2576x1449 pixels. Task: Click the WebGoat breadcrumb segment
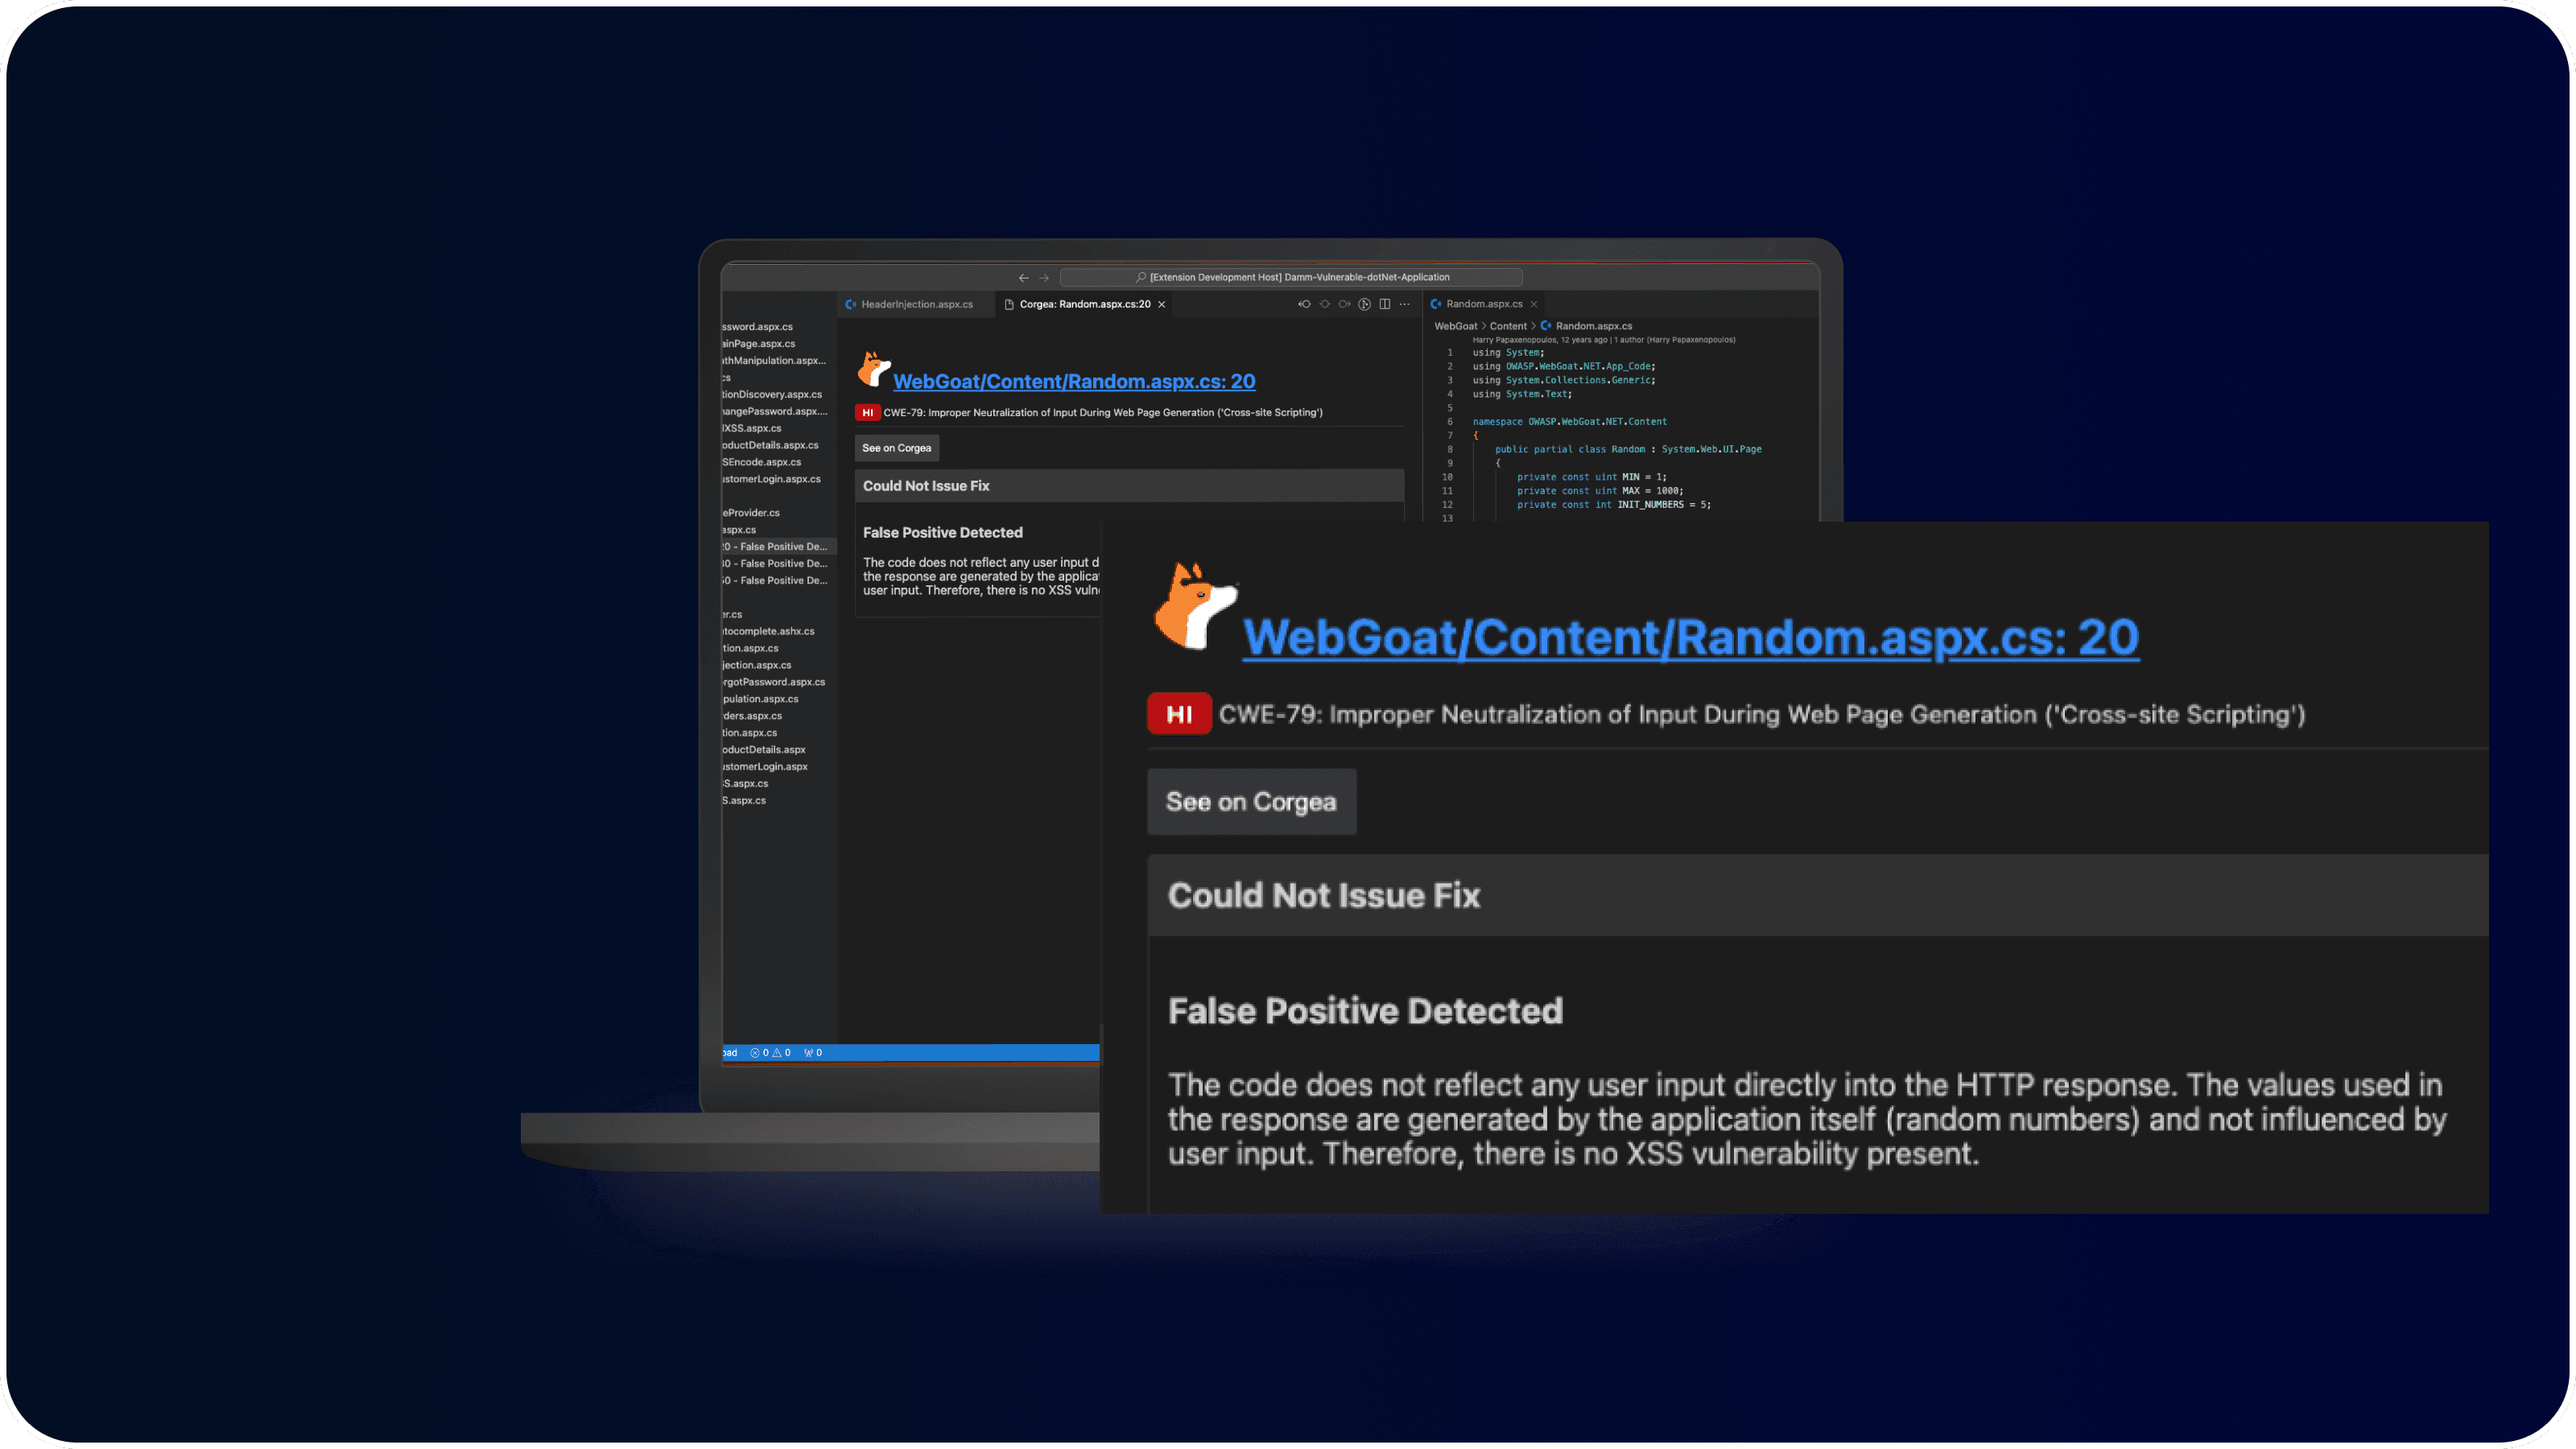click(1455, 326)
